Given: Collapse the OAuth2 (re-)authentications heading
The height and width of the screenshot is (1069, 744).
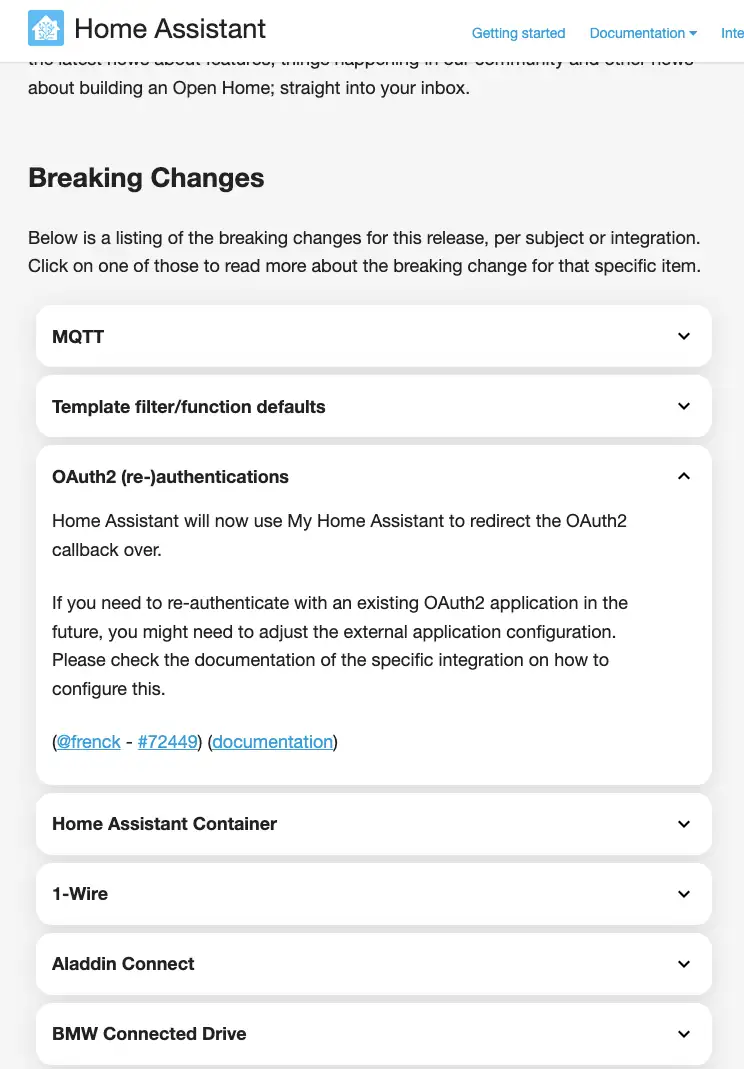Looking at the screenshot, I should pyautogui.click(x=170, y=477).
